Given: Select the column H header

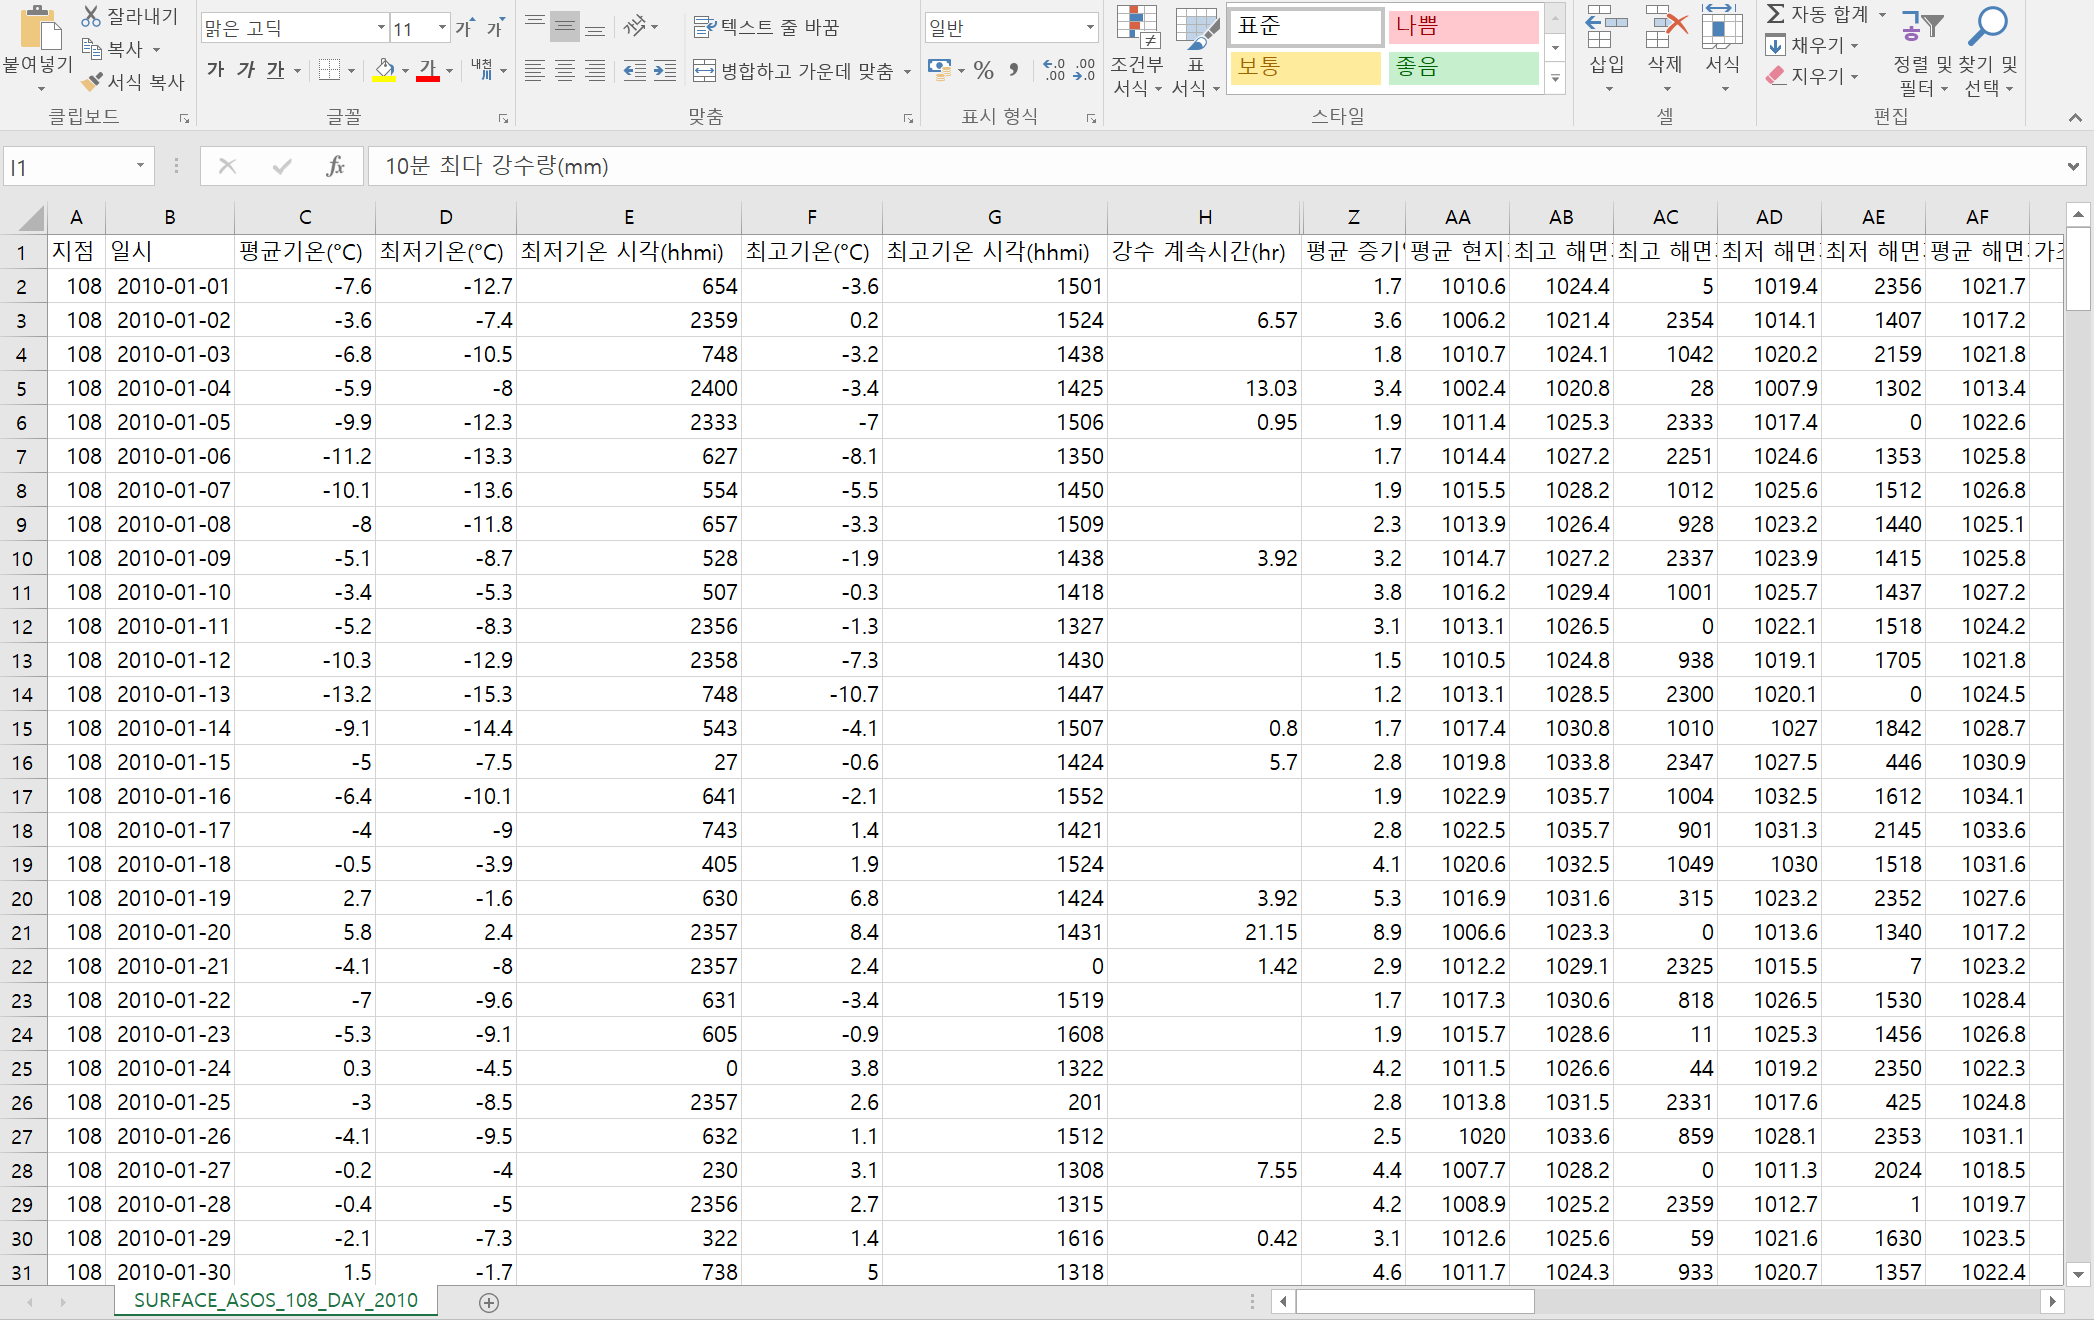Looking at the screenshot, I should click(1204, 217).
